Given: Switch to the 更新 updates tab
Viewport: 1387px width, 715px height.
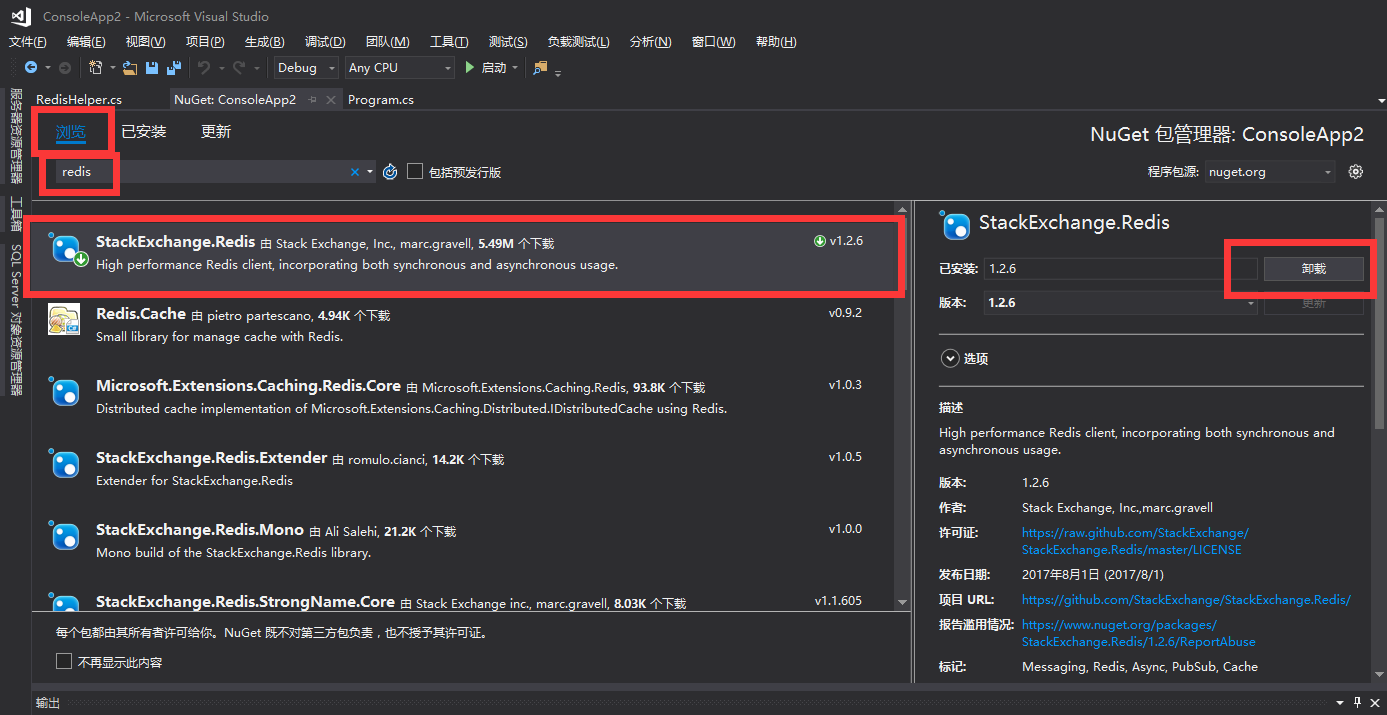Looking at the screenshot, I should (216, 132).
